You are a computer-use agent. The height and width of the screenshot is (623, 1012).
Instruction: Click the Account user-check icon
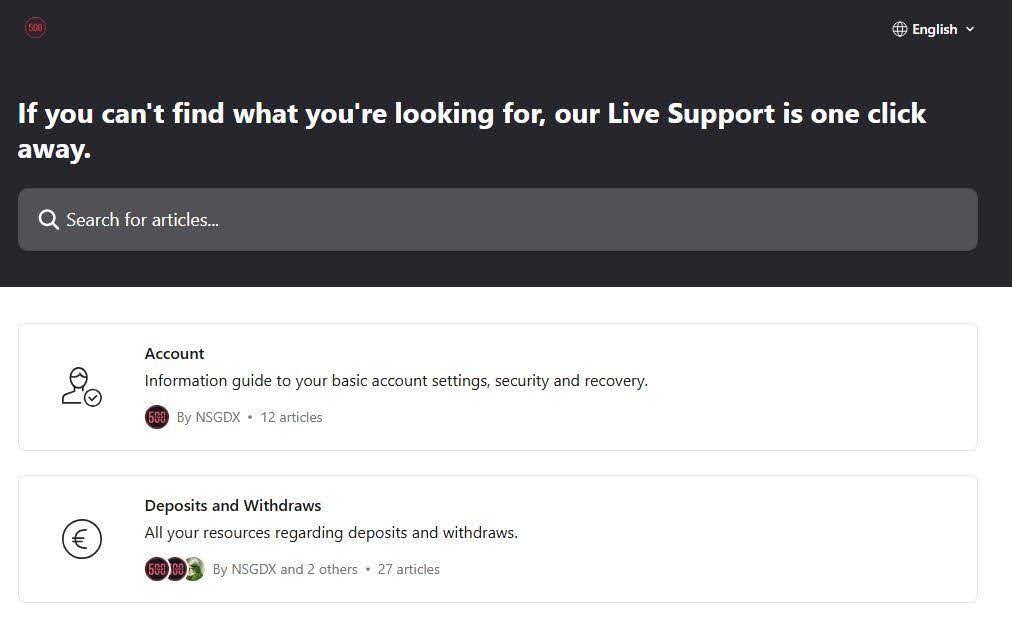(81, 387)
